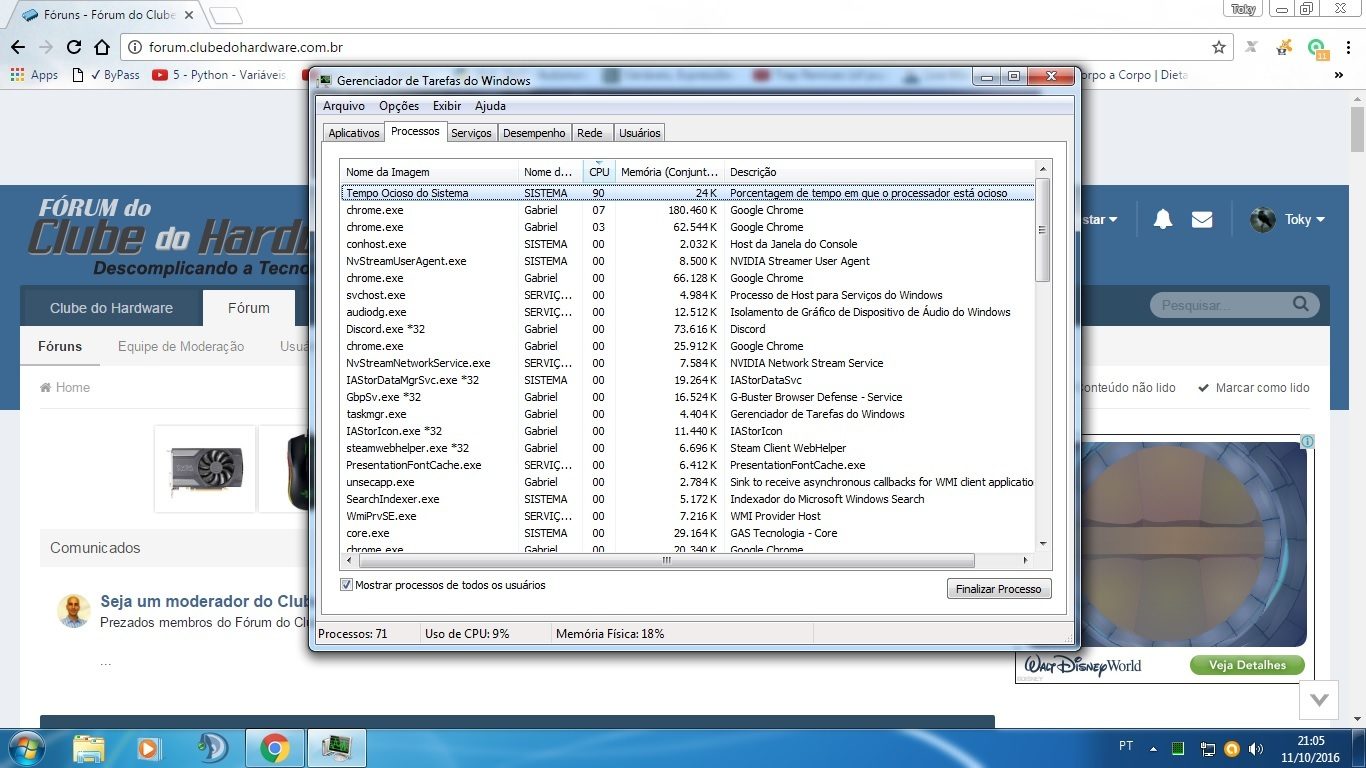Show hidden tray icons arrow

point(1155,748)
